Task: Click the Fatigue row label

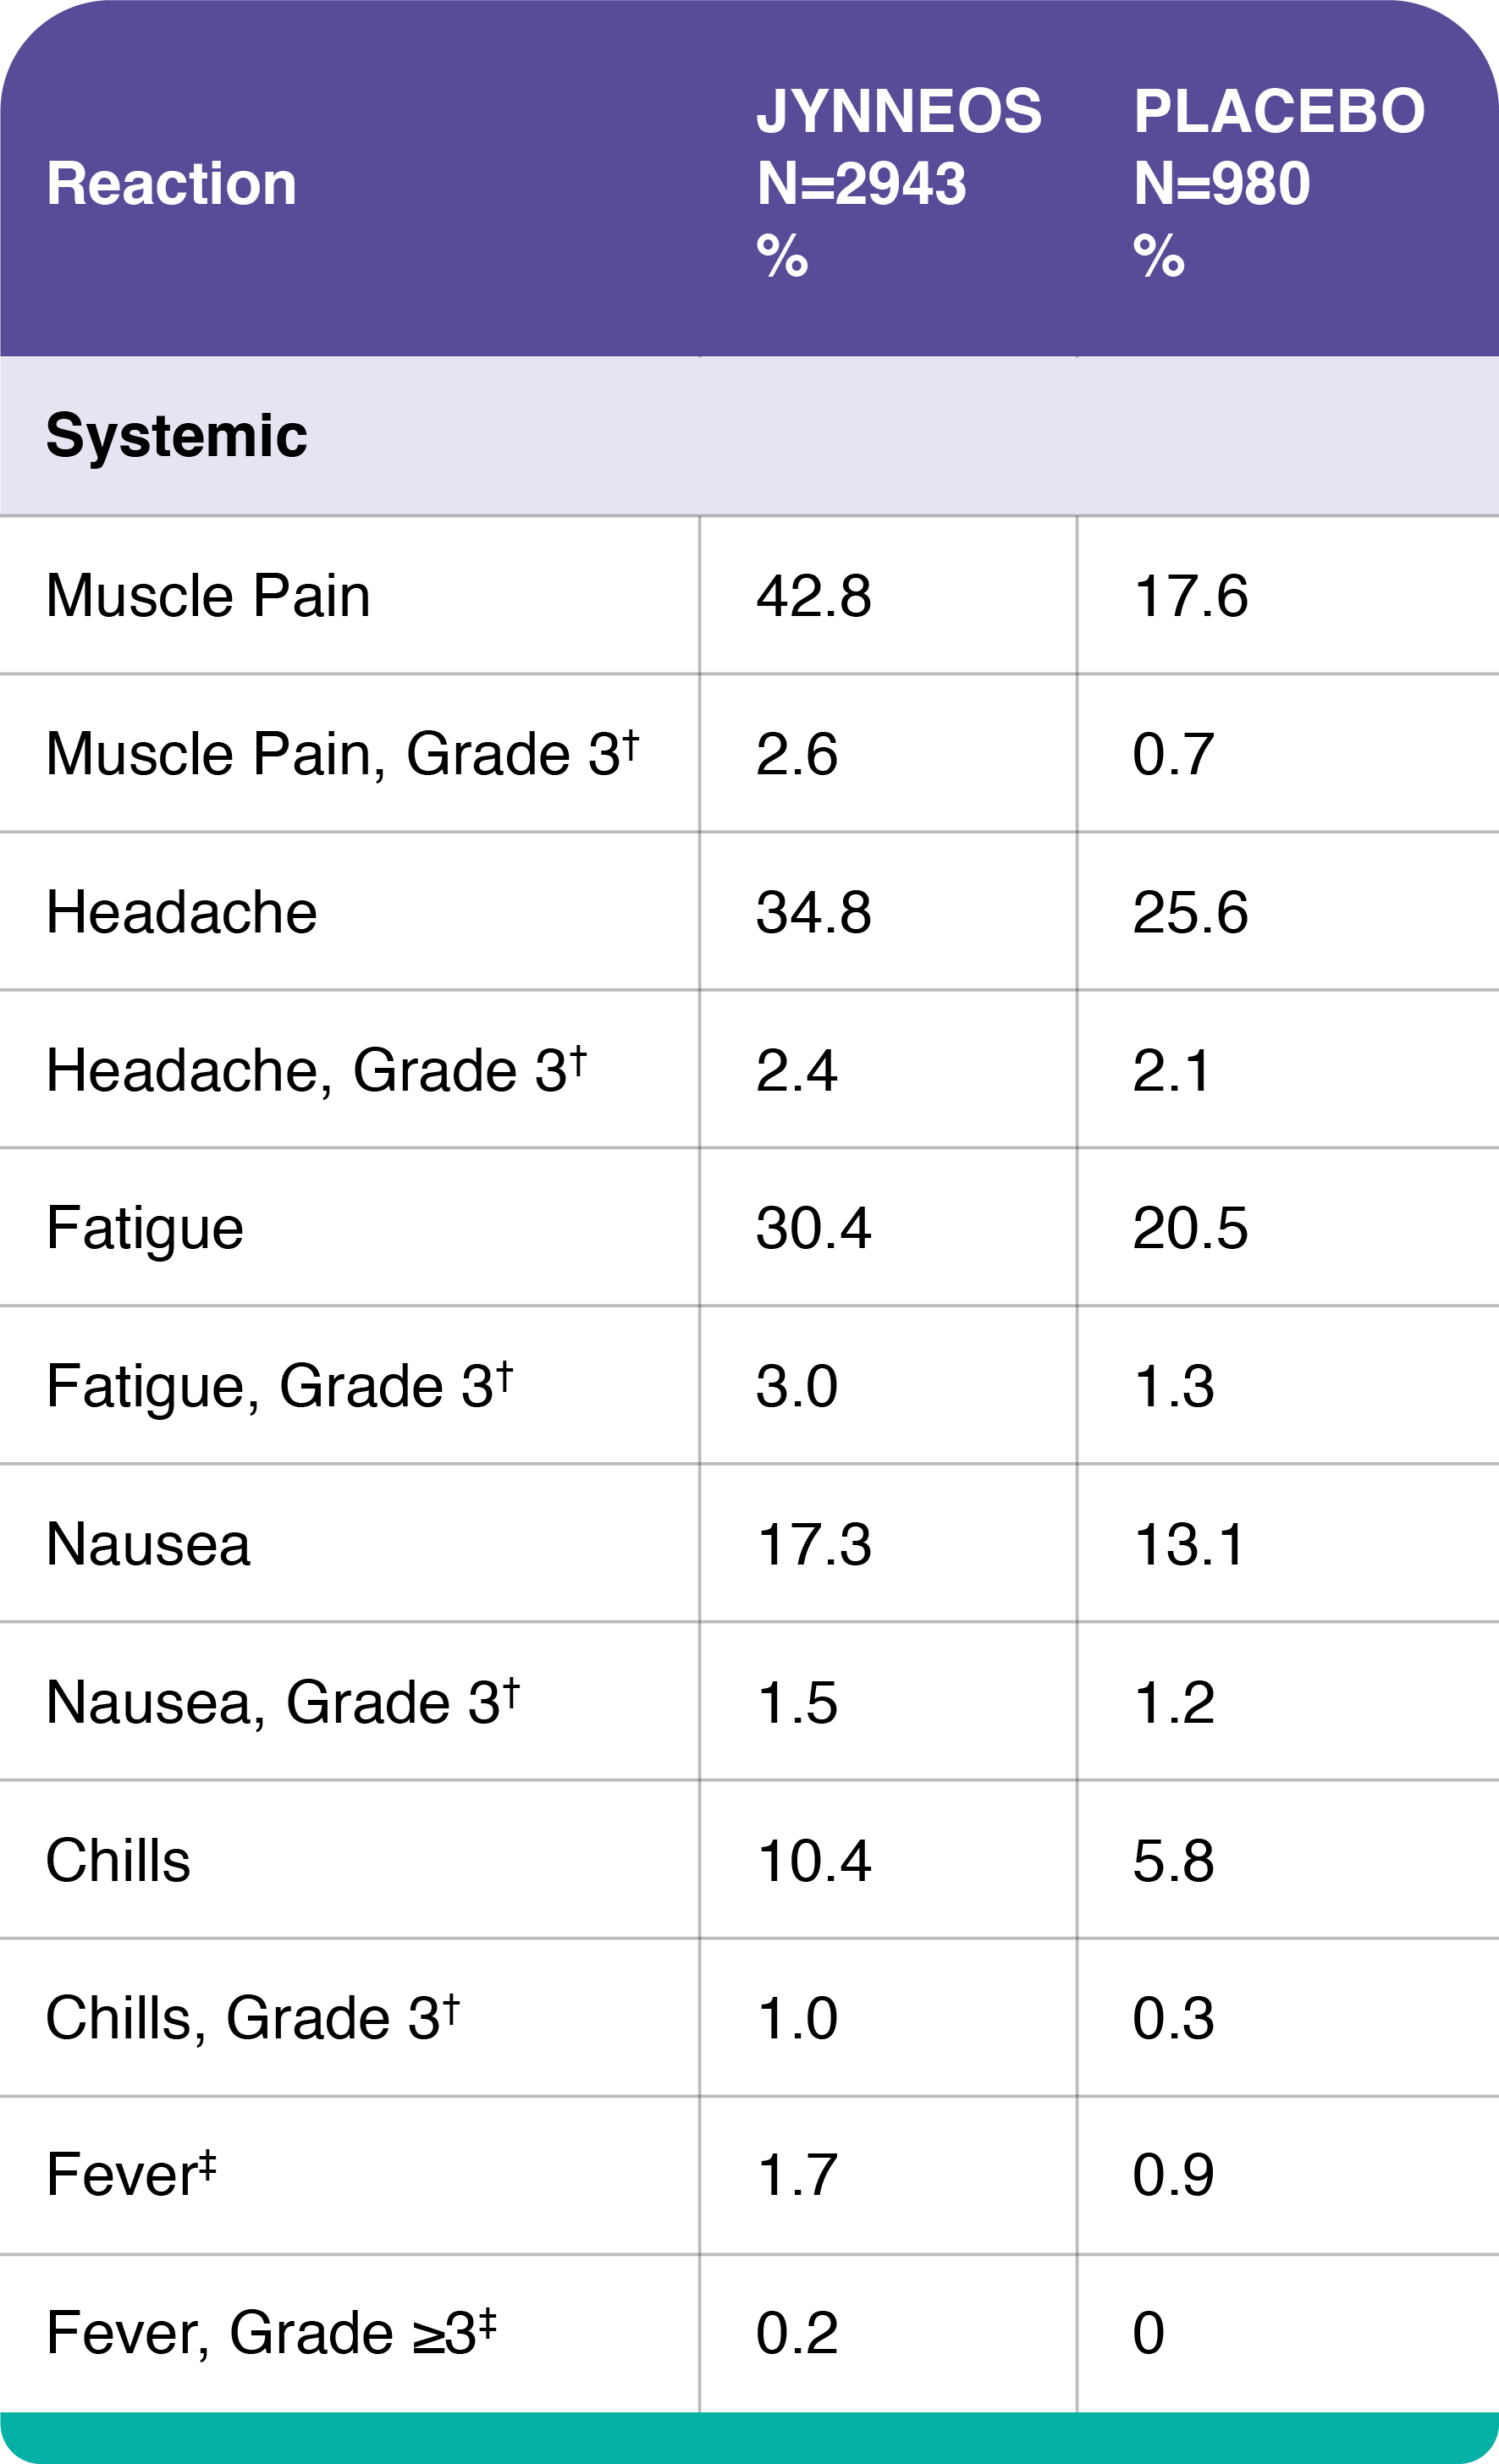Action: (145, 1228)
